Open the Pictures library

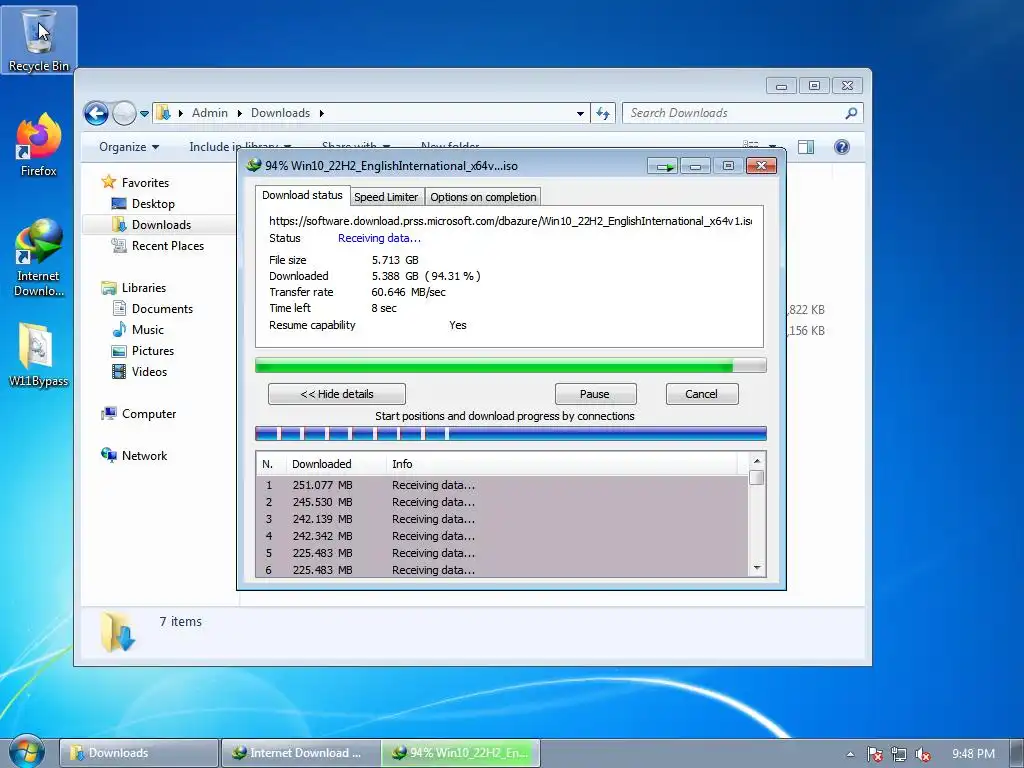point(153,351)
